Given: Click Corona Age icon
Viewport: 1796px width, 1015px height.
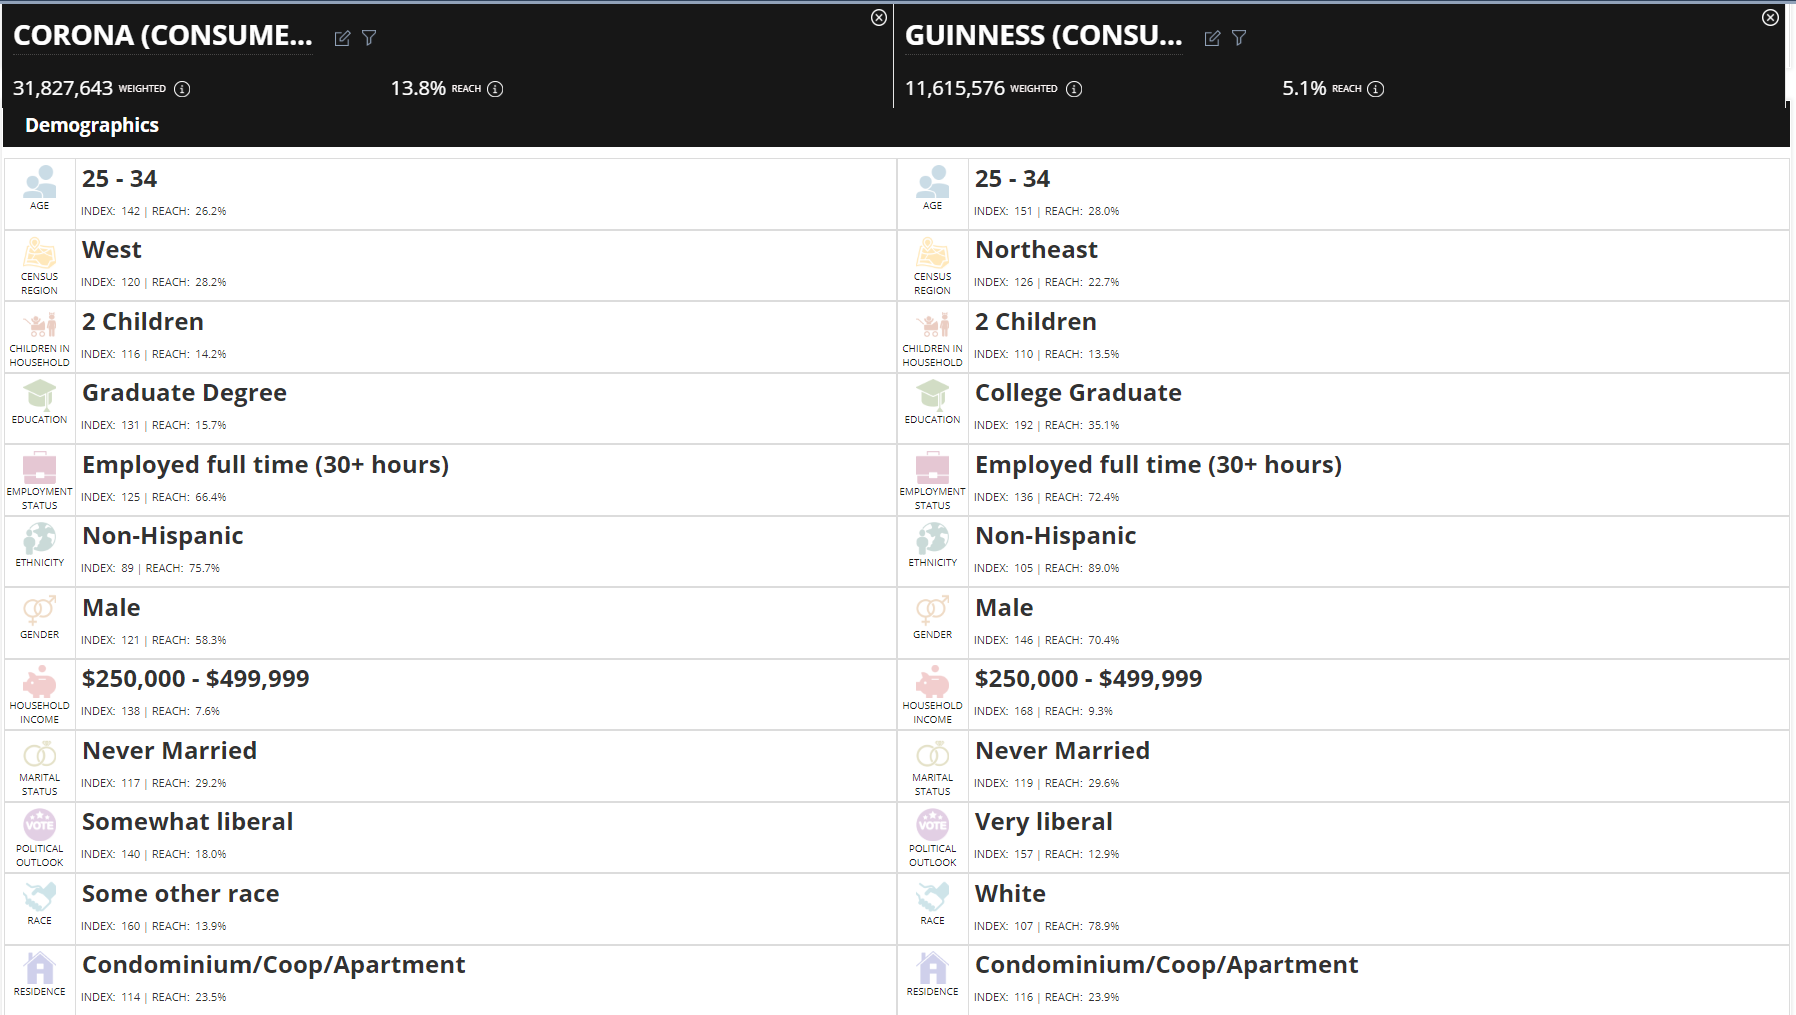Looking at the screenshot, I should click(40, 182).
